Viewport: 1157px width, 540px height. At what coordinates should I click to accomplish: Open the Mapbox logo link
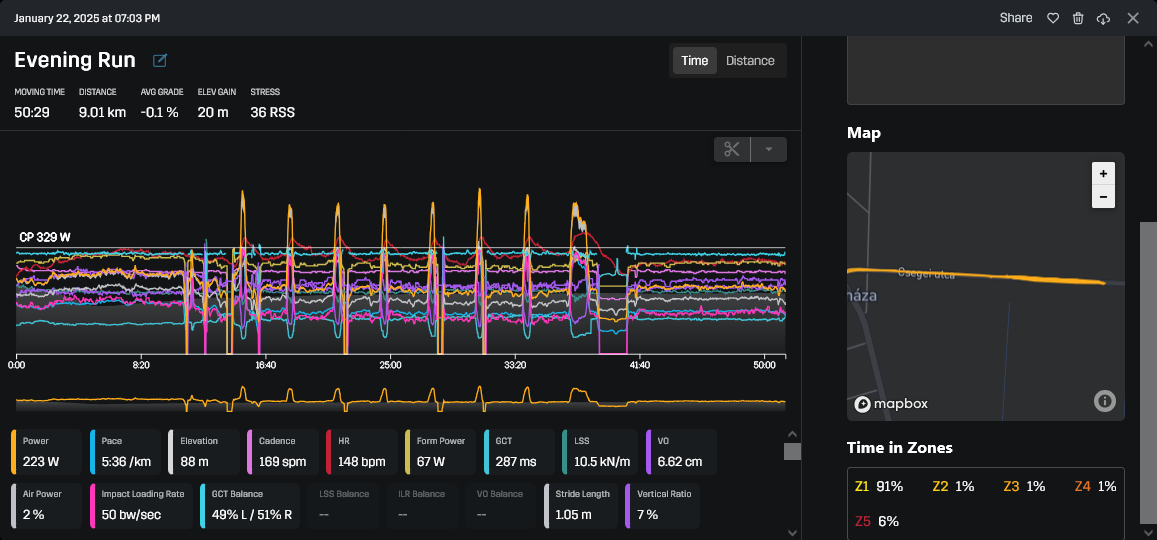click(x=891, y=404)
